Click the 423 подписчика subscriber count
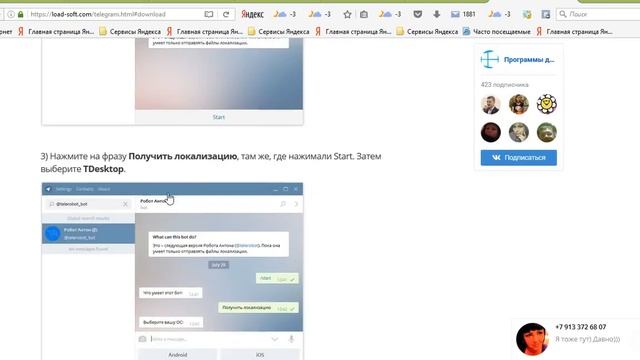 [504, 85]
